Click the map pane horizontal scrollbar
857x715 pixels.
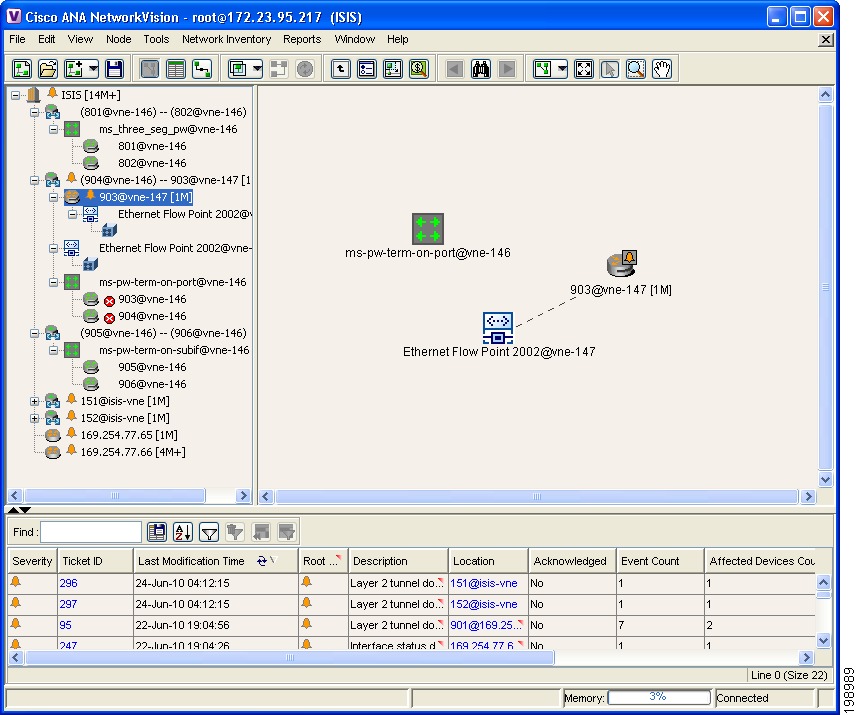tap(536, 496)
